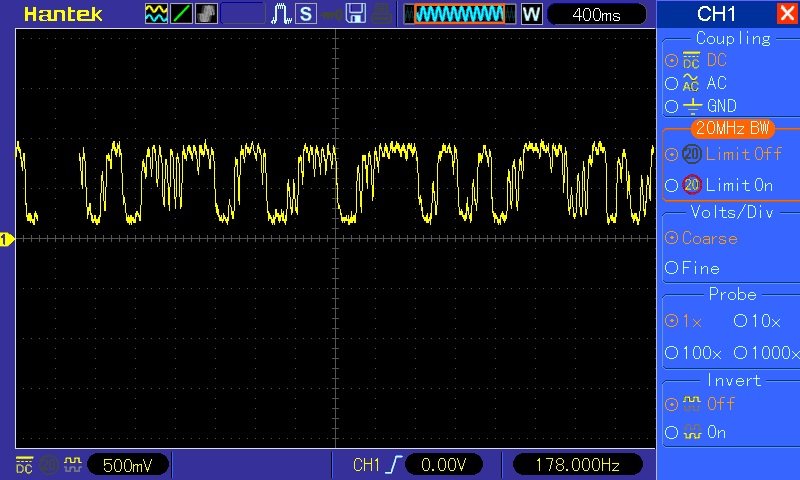
Task: Enable the 20MHz bandwidth Limit On
Action: pos(728,185)
